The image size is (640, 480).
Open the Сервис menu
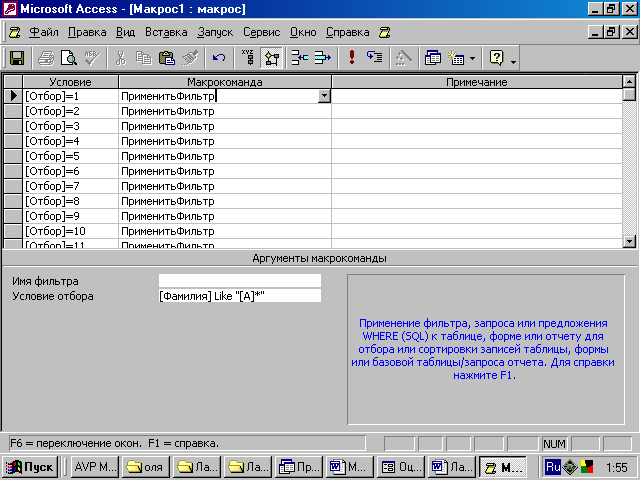coord(262,32)
